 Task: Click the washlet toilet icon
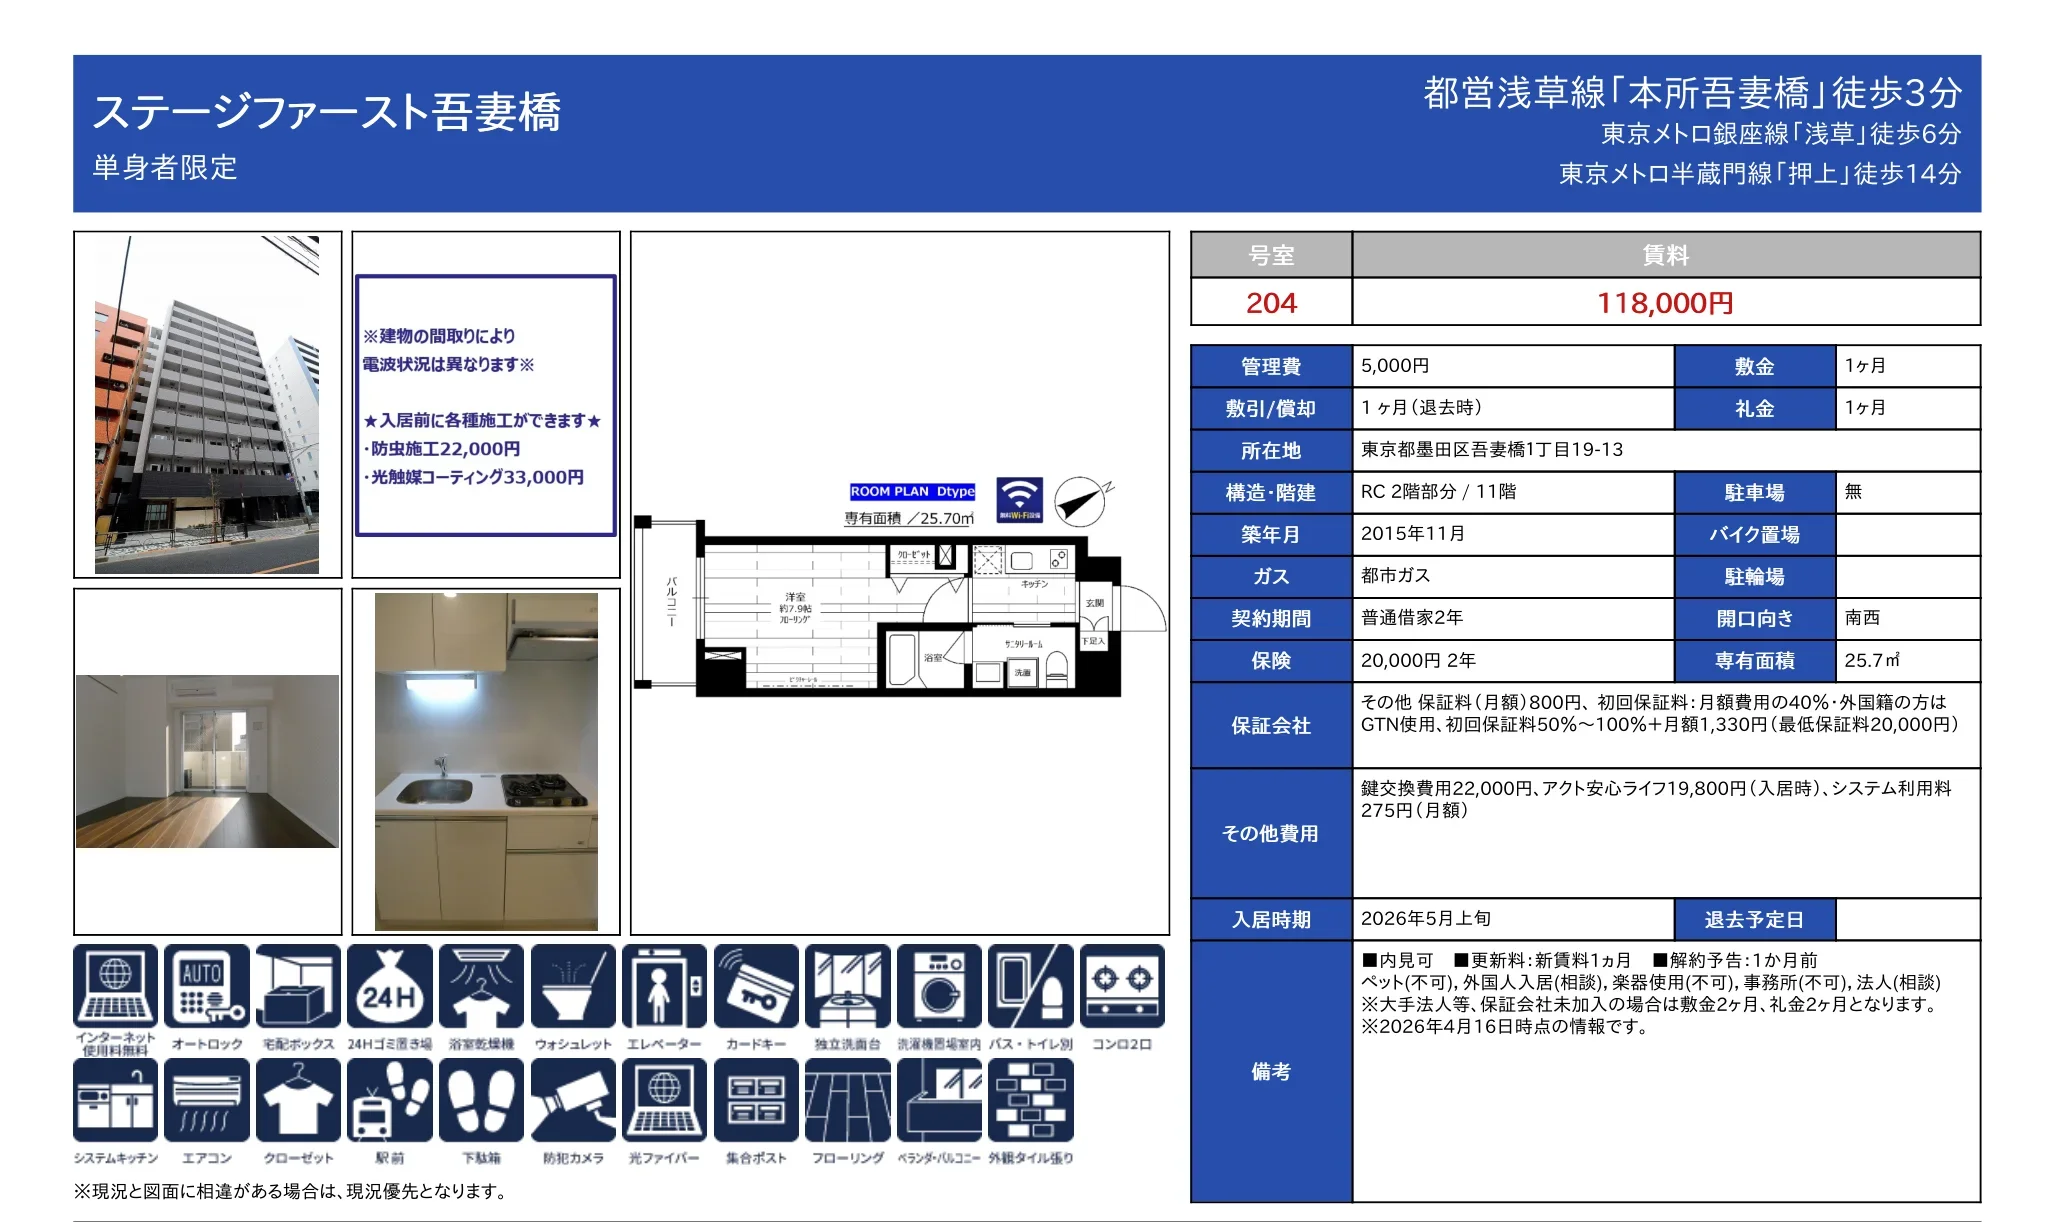pos(573,987)
